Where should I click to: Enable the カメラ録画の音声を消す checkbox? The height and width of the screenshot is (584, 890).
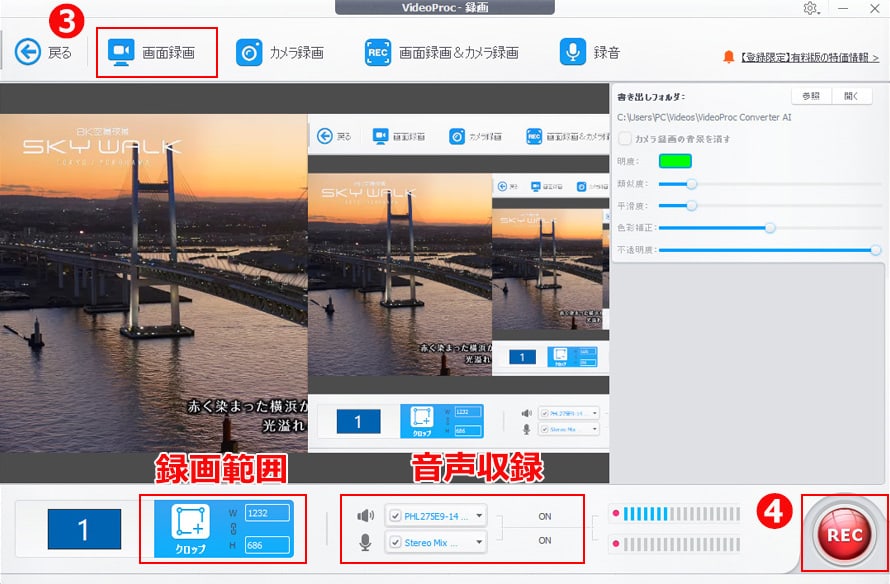click(624, 139)
